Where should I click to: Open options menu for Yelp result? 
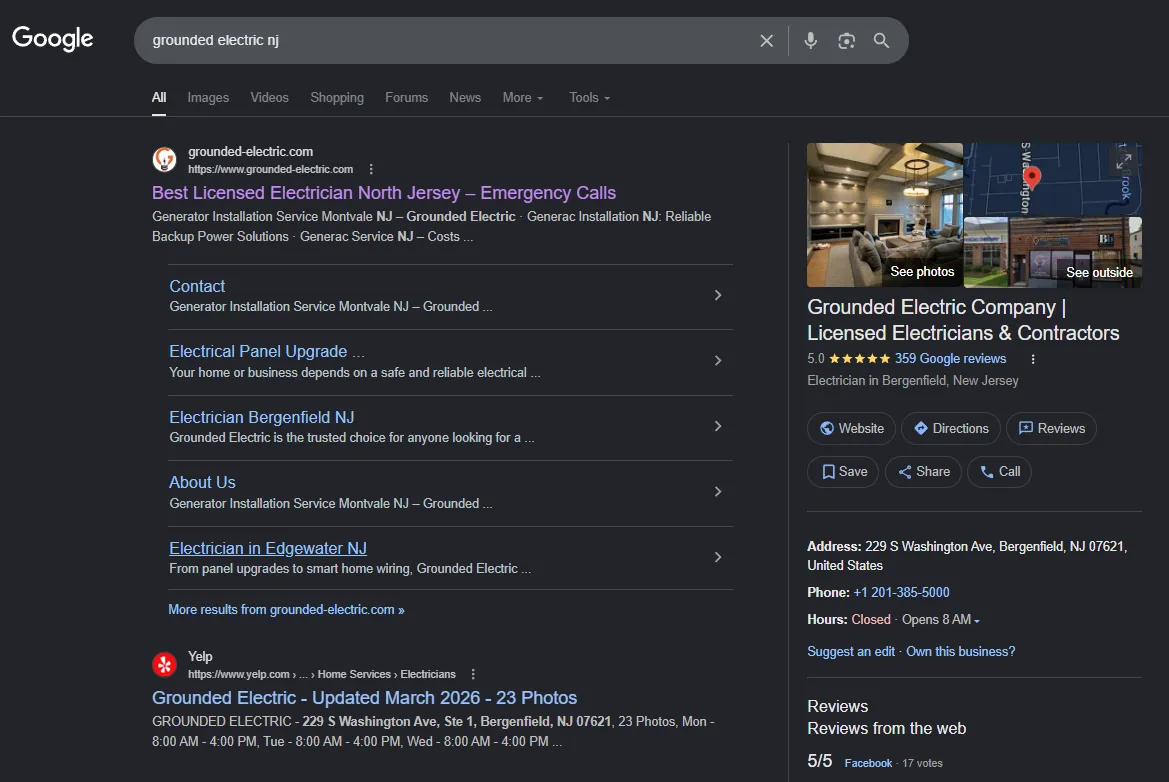point(473,674)
